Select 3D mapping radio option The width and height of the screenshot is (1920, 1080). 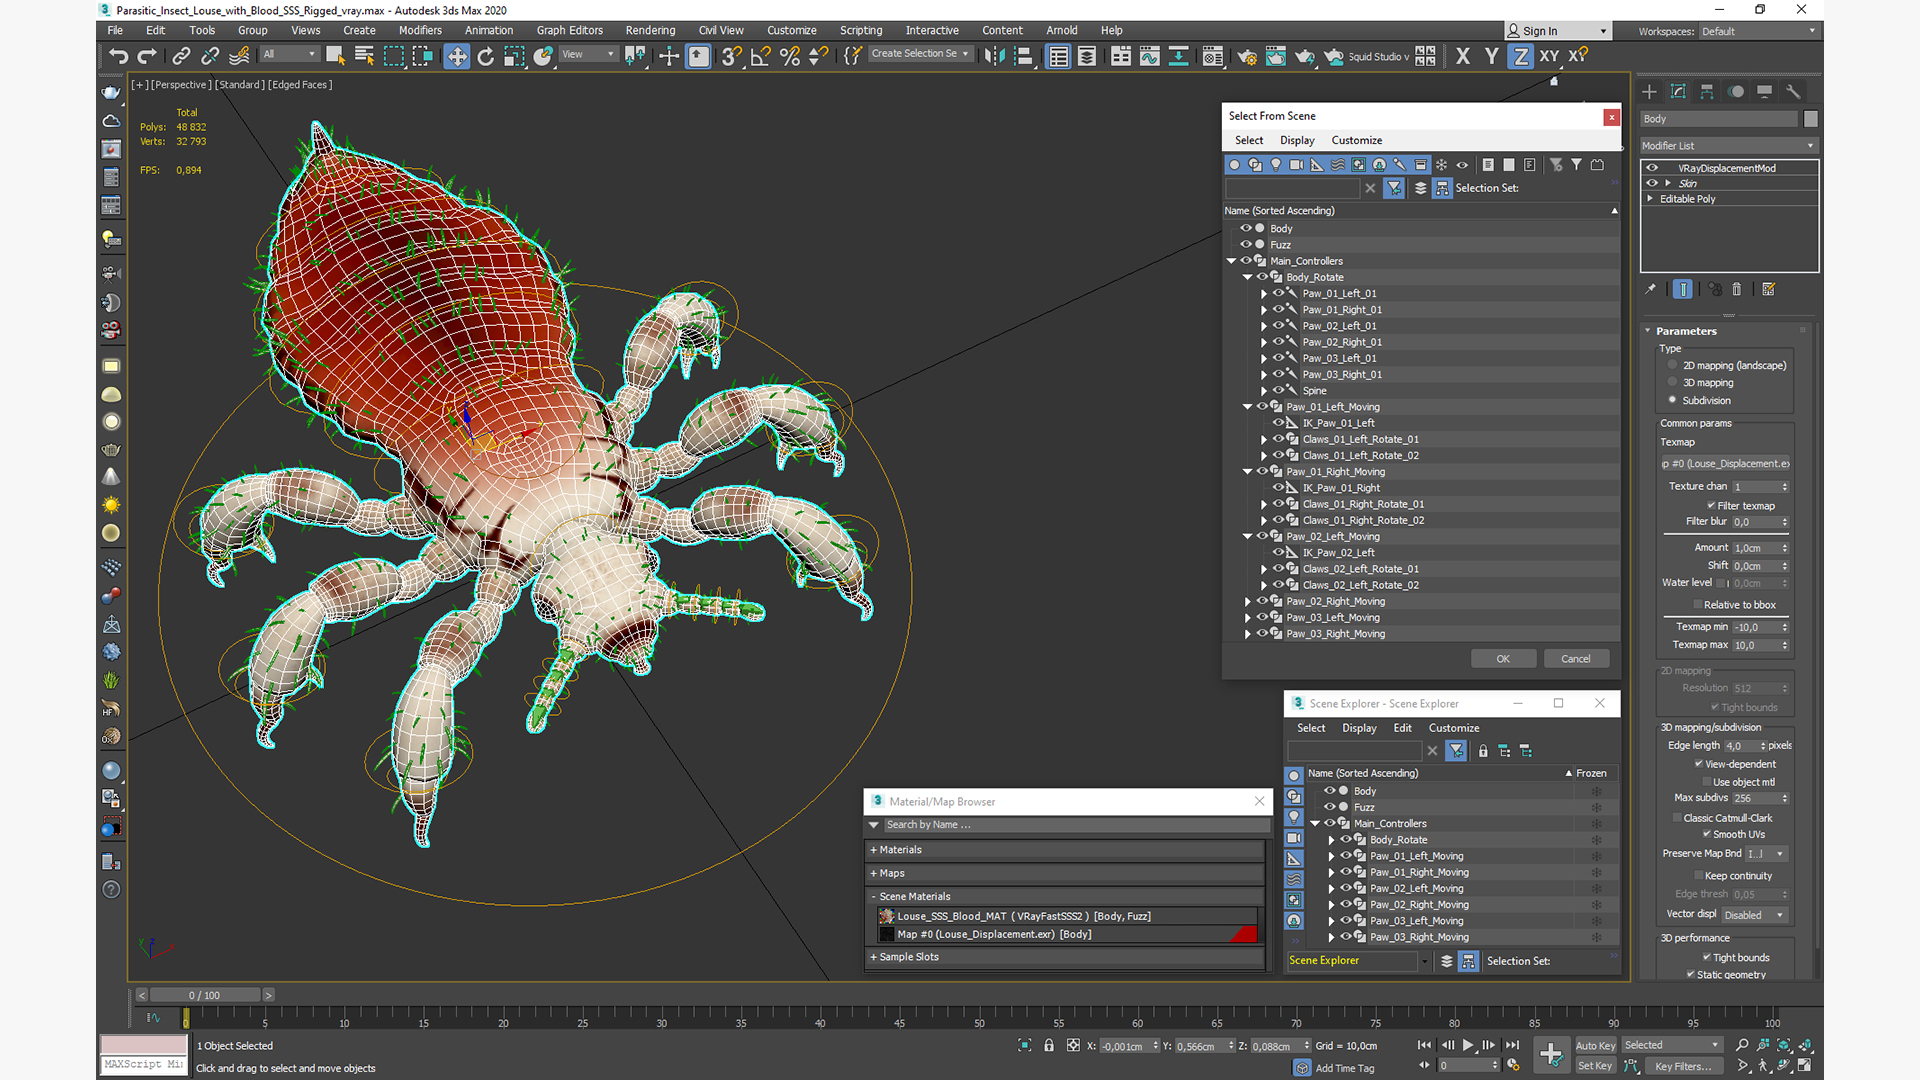pyautogui.click(x=1672, y=382)
